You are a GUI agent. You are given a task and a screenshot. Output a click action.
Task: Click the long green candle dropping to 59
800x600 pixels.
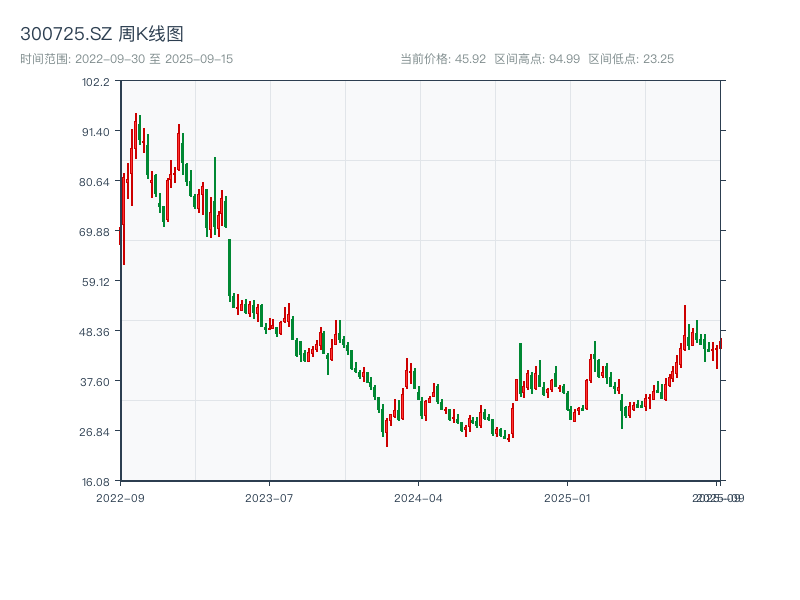(230, 268)
